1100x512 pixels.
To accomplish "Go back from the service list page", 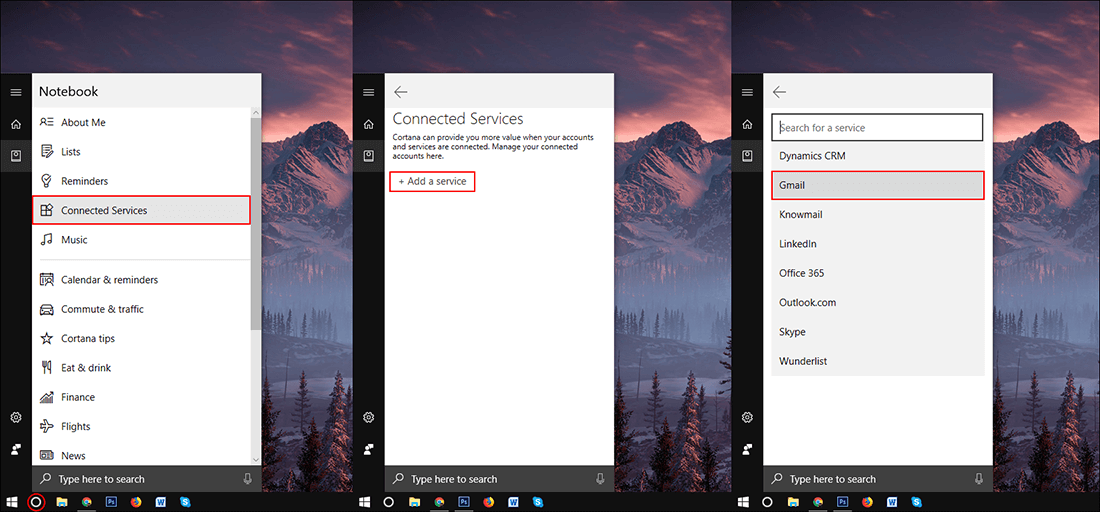I will (779, 92).
